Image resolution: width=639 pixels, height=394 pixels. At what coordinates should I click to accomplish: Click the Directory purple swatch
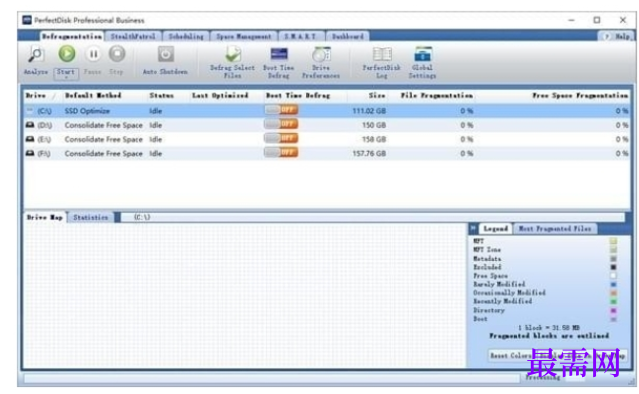613,310
